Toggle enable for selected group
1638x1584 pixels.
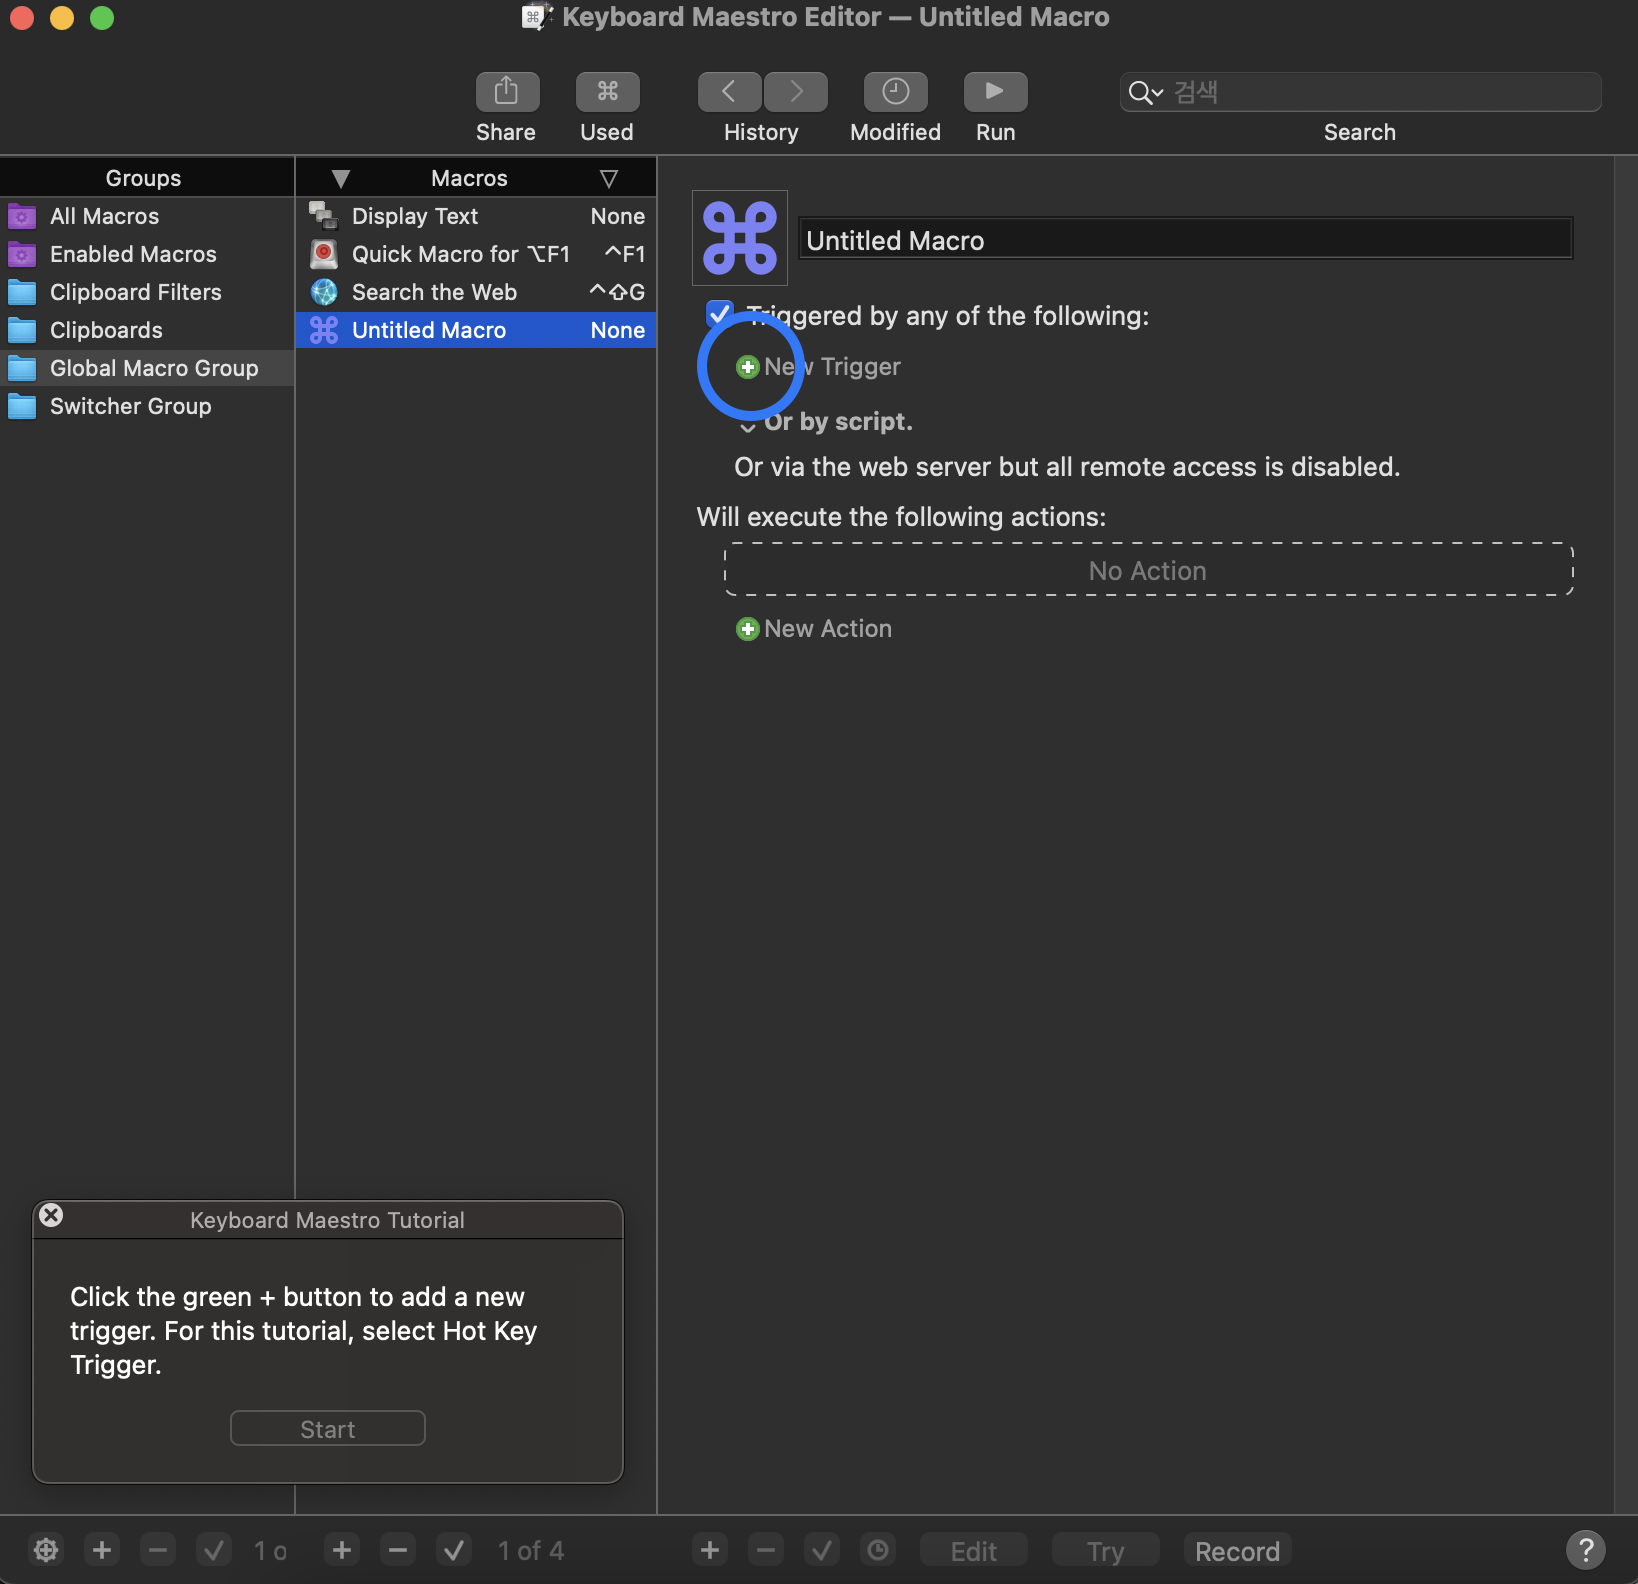(x=214, y=1551)
